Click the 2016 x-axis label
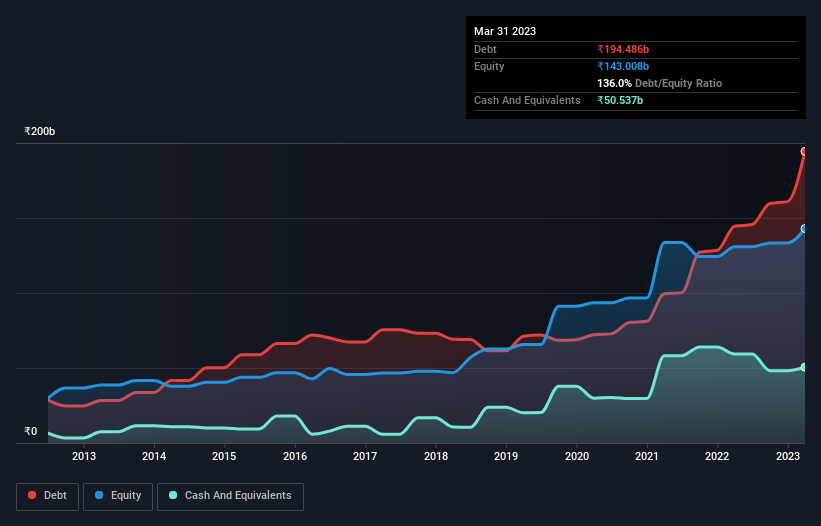The width and height of the screenshot is (821, 526). [x=295, y=456]
